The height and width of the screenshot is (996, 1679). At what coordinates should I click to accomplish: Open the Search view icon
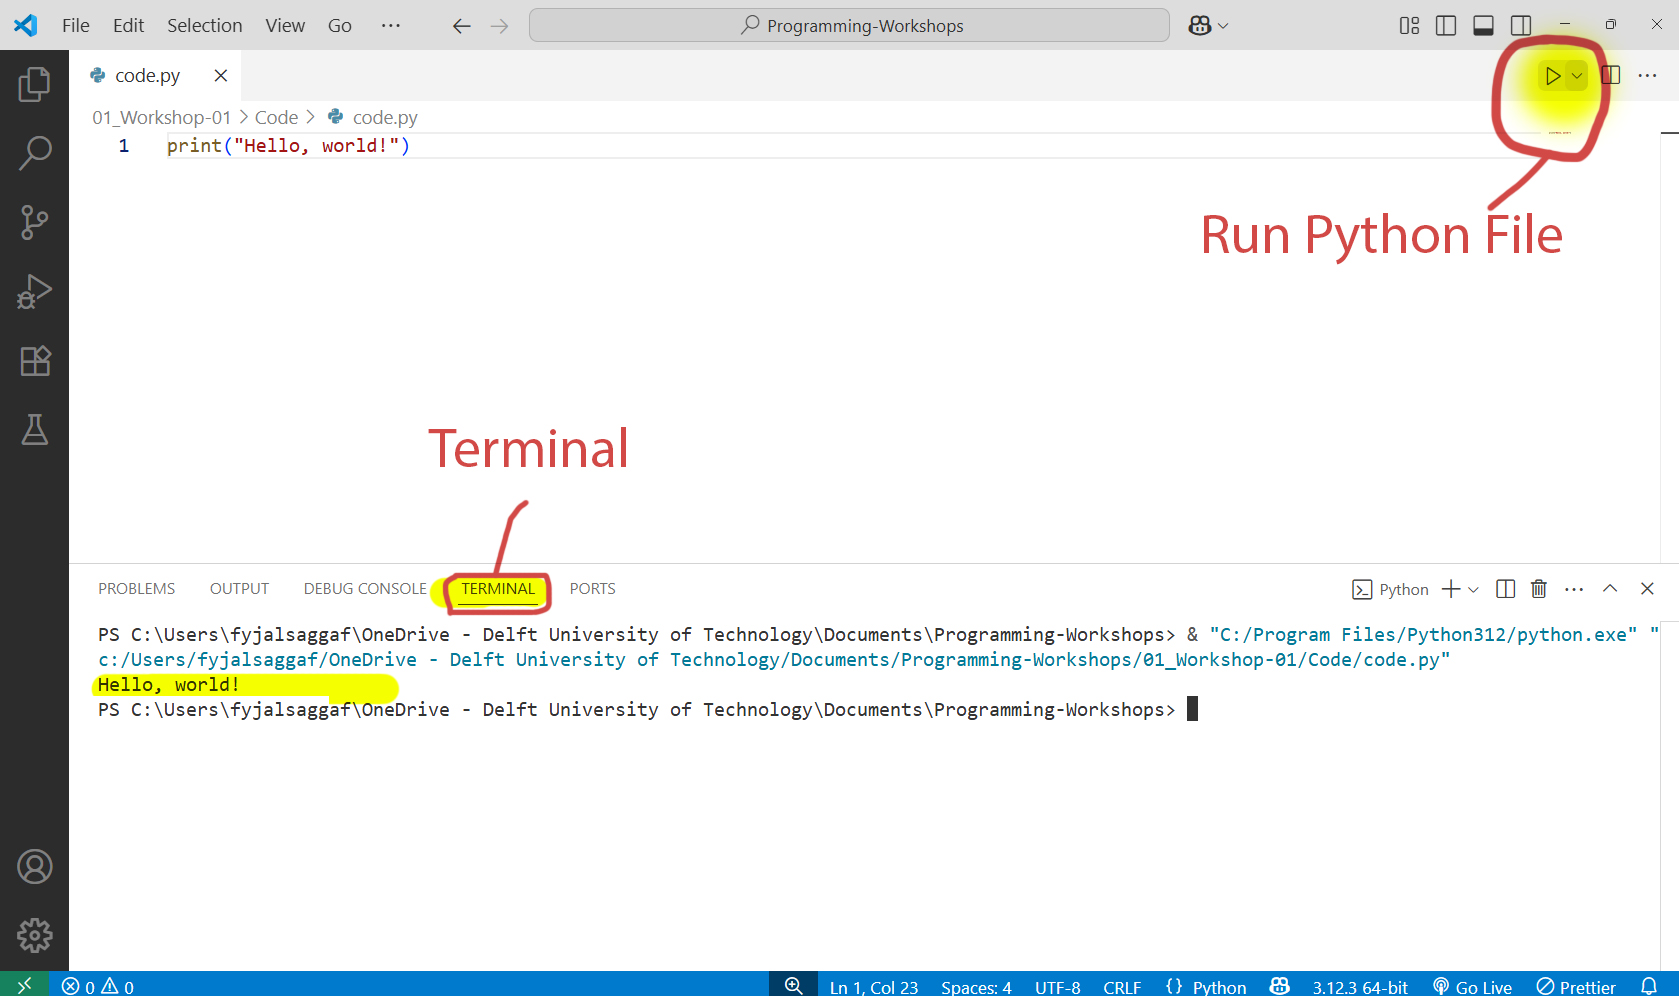click(x=34, y=154)
